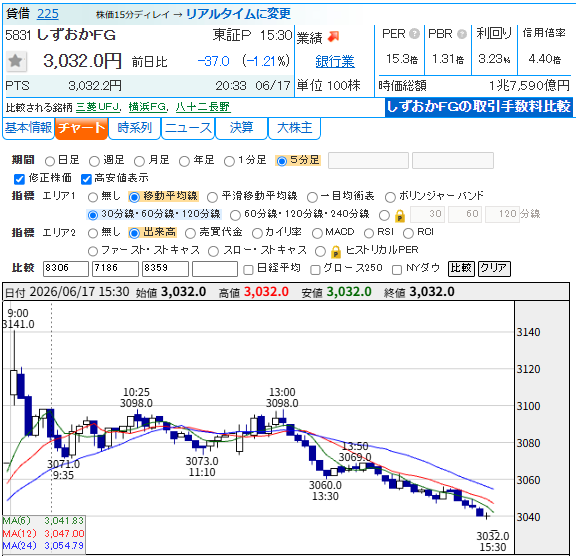Image resolution: width=576 pixels, height=556 pixels.
Task: Click the second empty period date field
Action: point(453,161)
